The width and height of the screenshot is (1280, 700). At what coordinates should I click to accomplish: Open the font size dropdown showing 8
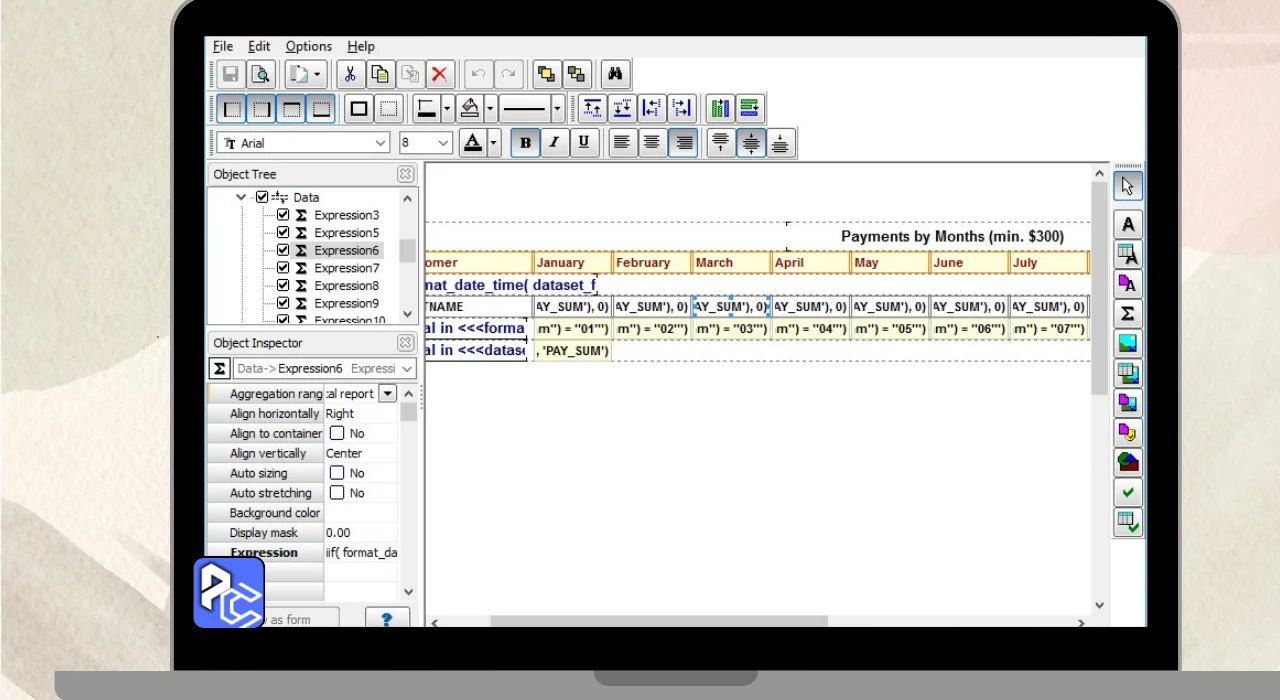[x=444, y=143]
